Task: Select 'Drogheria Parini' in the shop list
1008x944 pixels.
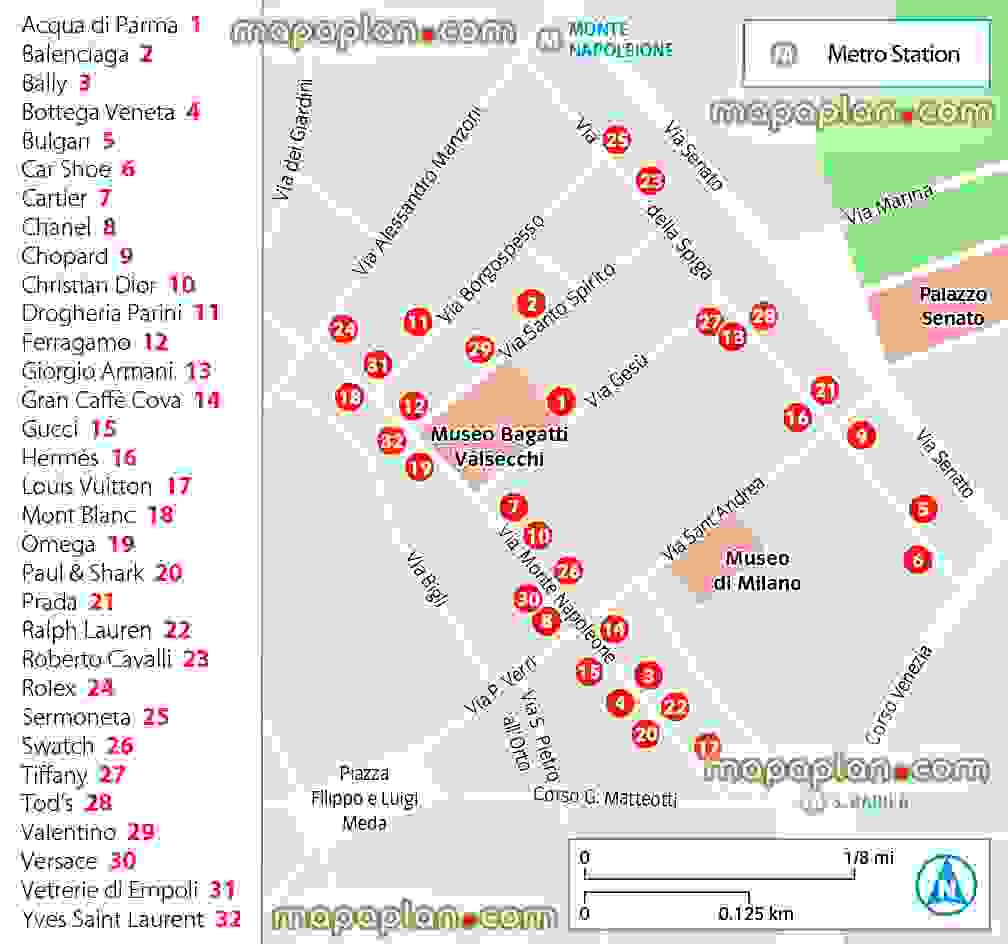Action: pyautogui.click(x=102, y=313)
